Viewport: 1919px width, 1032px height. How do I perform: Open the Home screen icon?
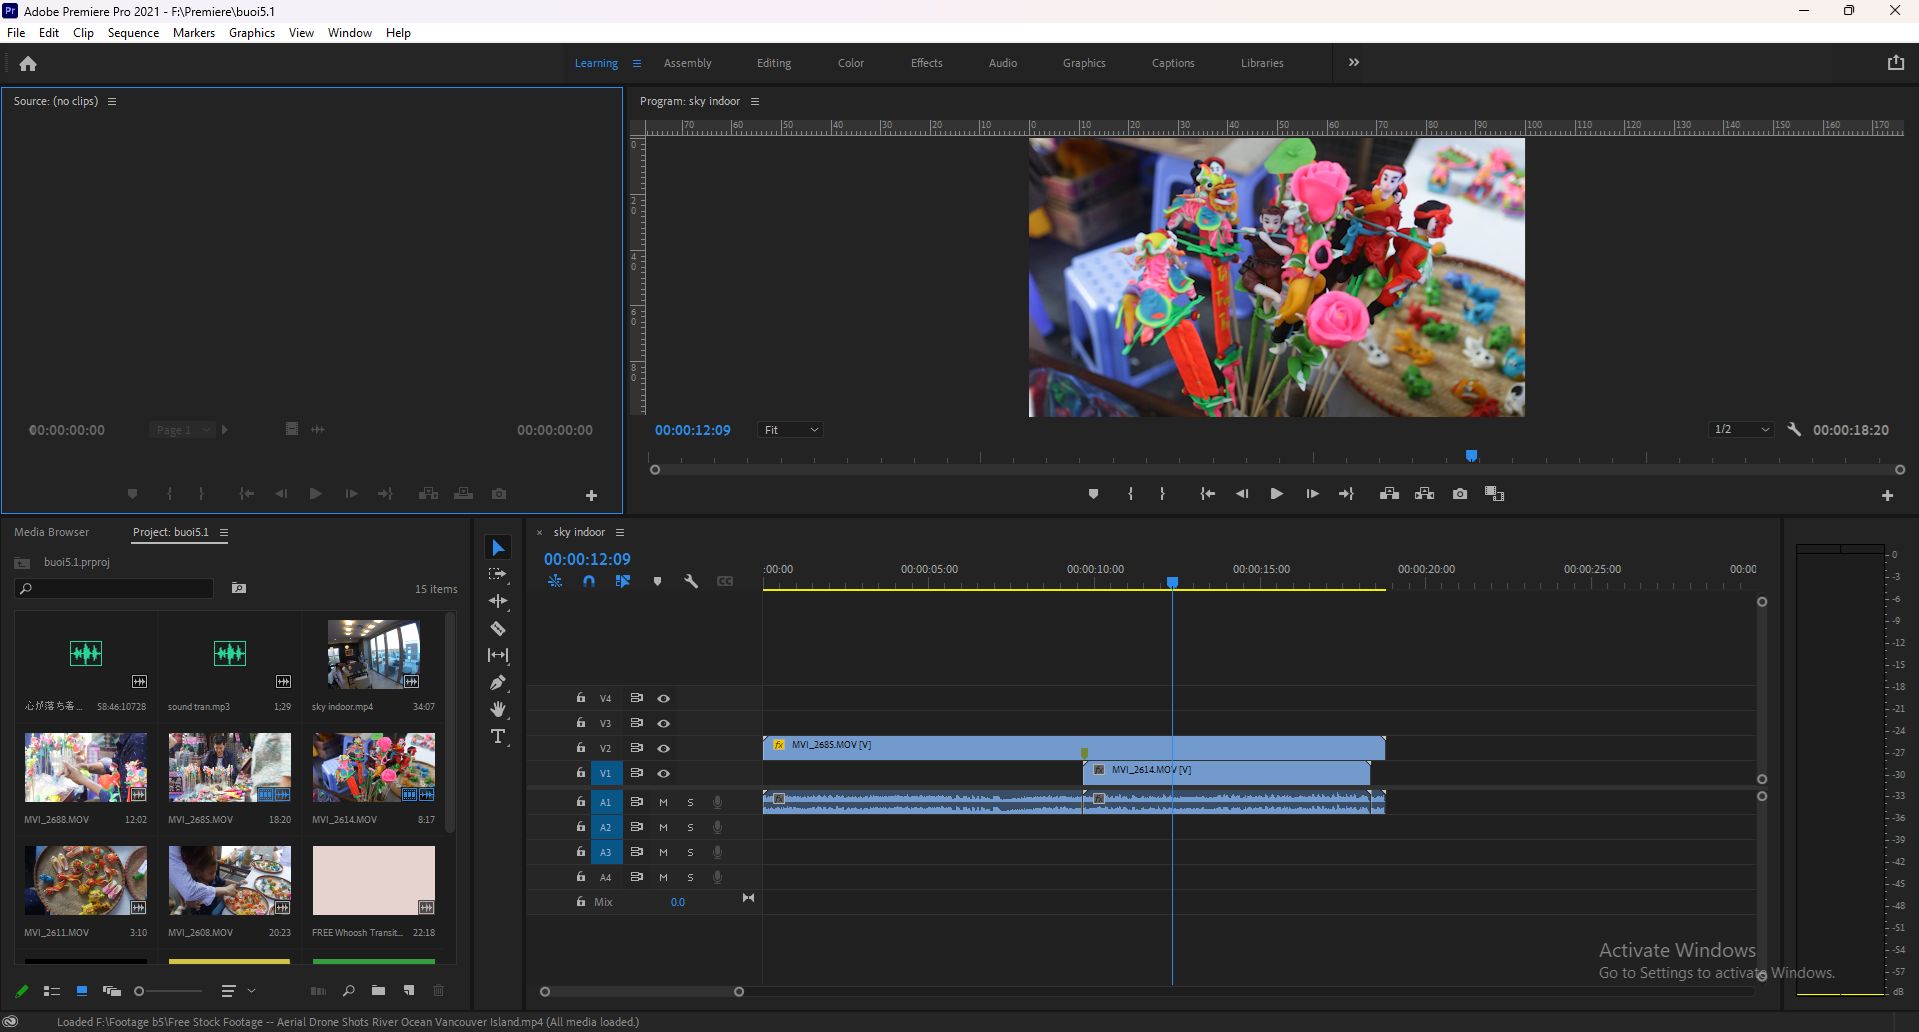pos(28,64)
